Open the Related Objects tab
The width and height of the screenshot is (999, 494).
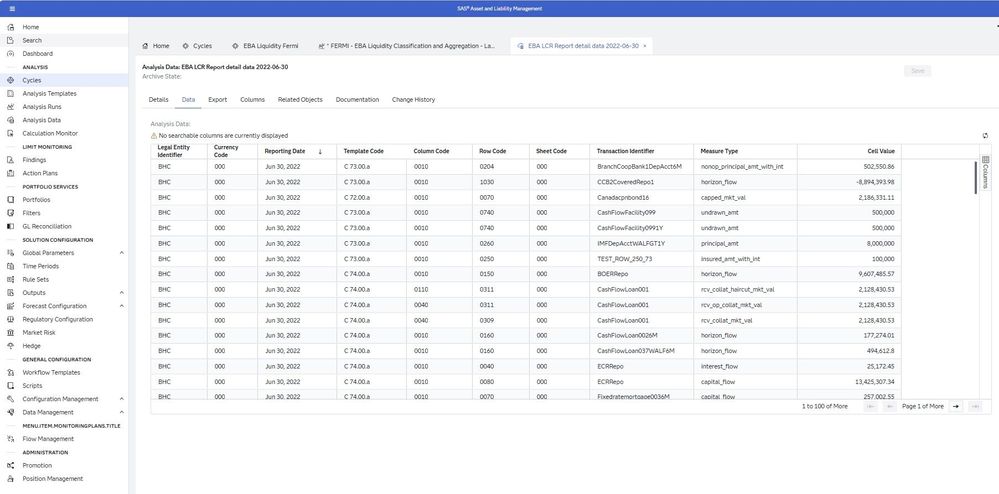(x=300, y=100)
